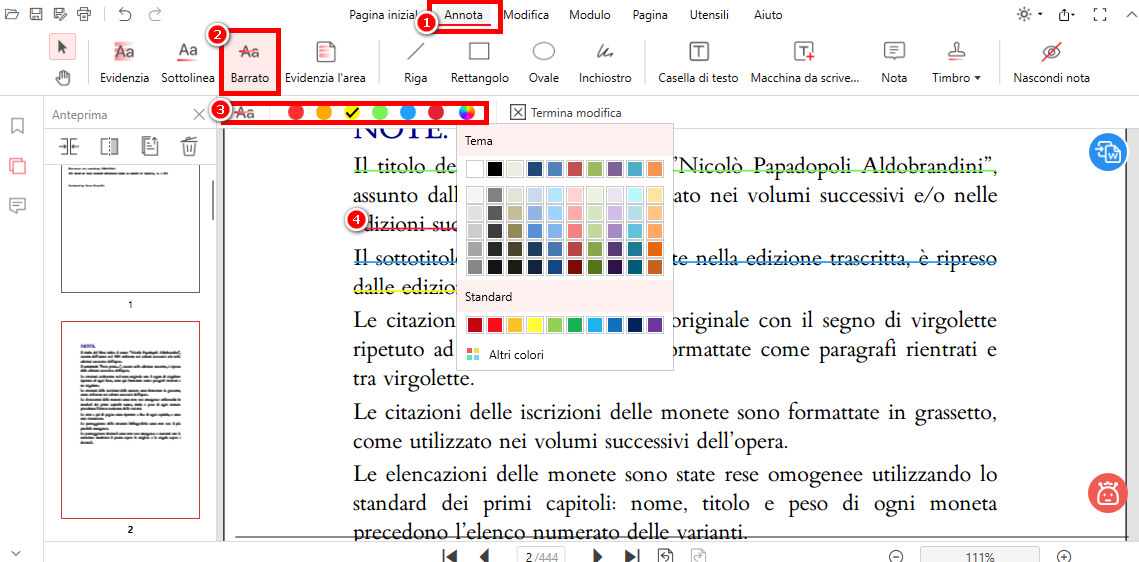The height and width of the screenshot is (562, 1139).
Task: Switch to the Annota tab
Action: click(463, 15)
